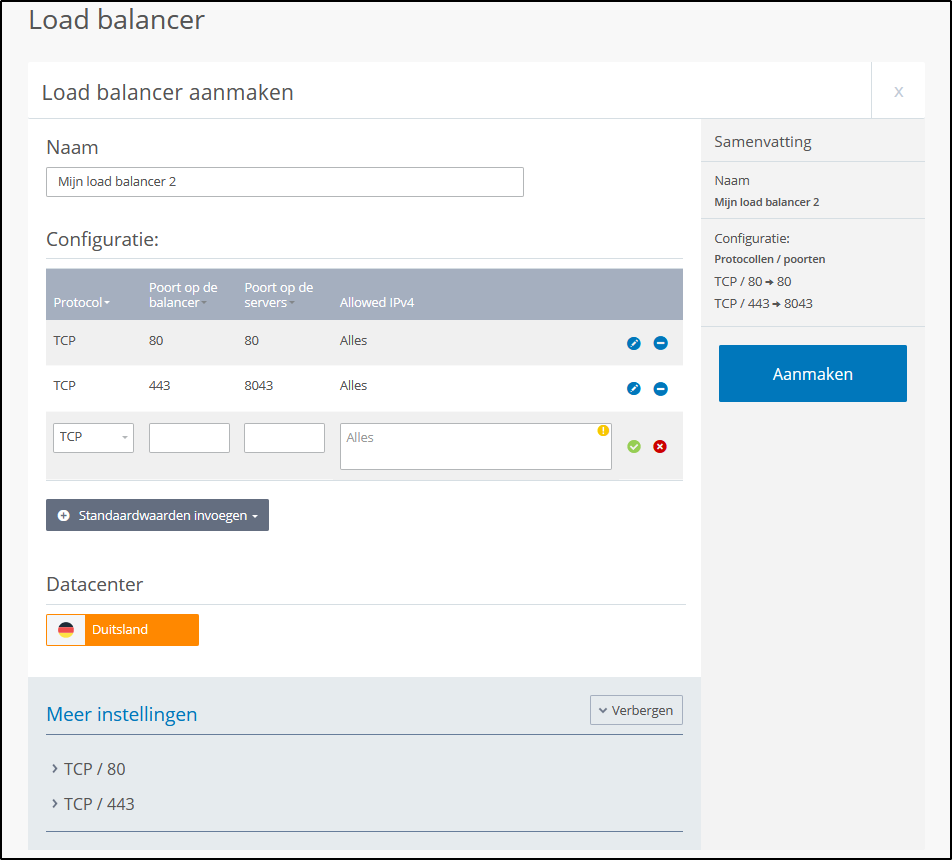Click yellow warning icon in Allowed IPv4 field

[603, 431]
